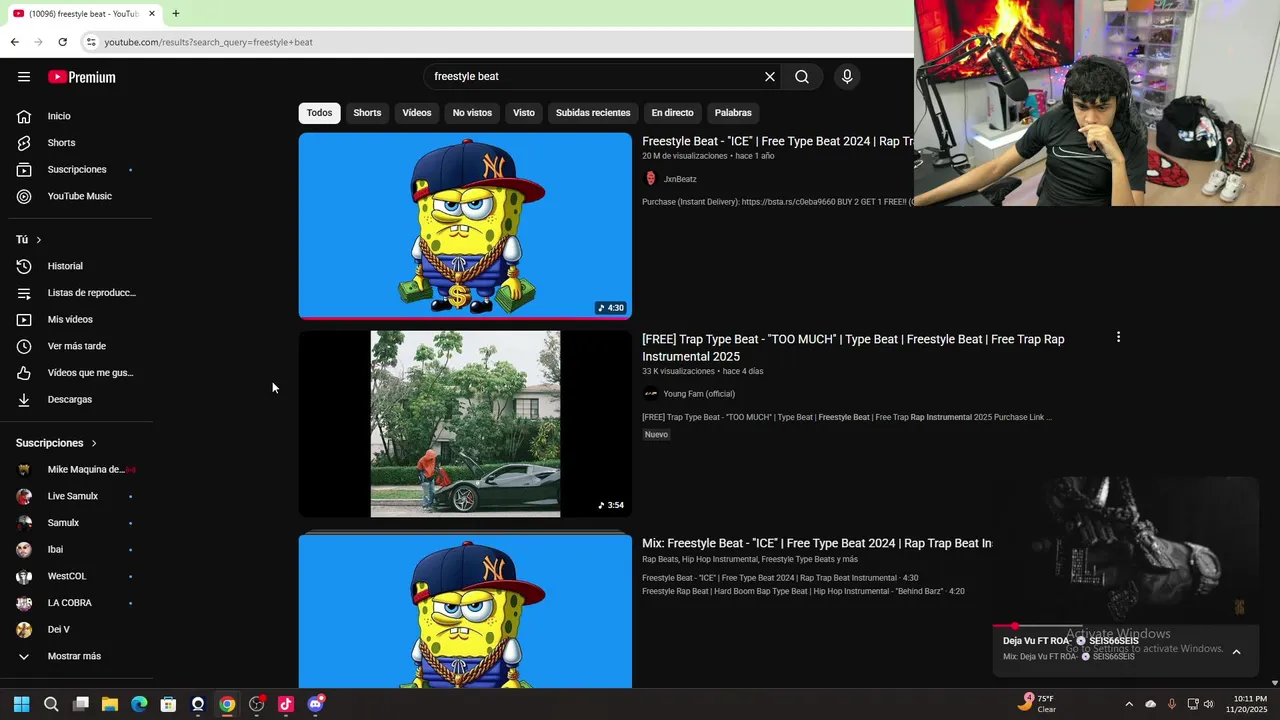Expand the Suscripciones section heading chevron

[94, 443]
